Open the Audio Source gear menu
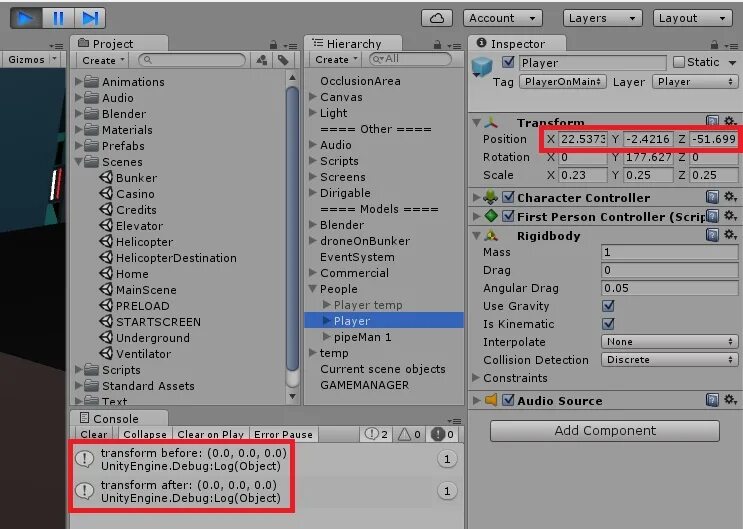 (730, 400)
